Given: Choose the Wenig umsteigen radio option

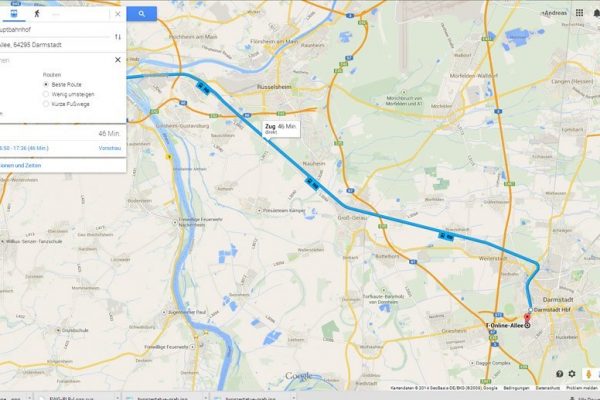Looking at the screenshot, I should tap(46, 94).
